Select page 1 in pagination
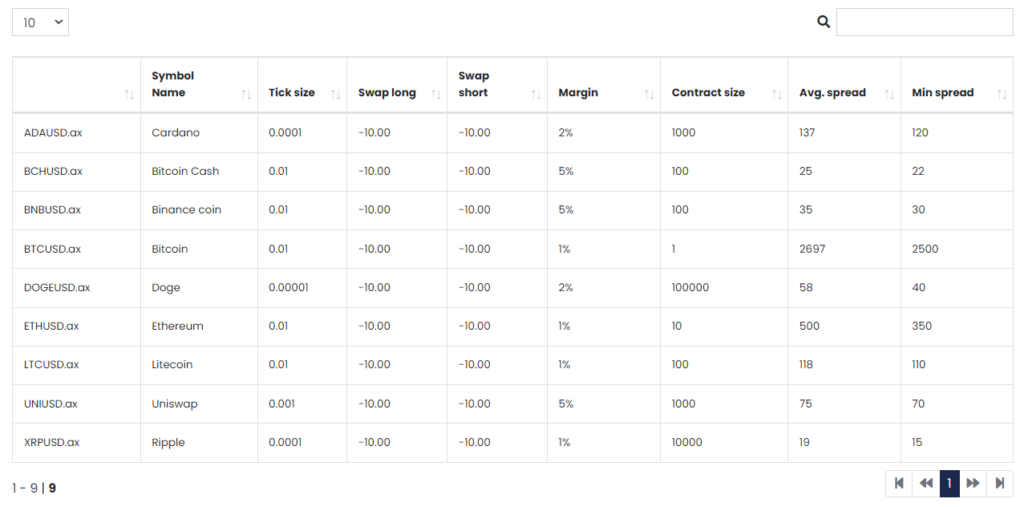 950,483
